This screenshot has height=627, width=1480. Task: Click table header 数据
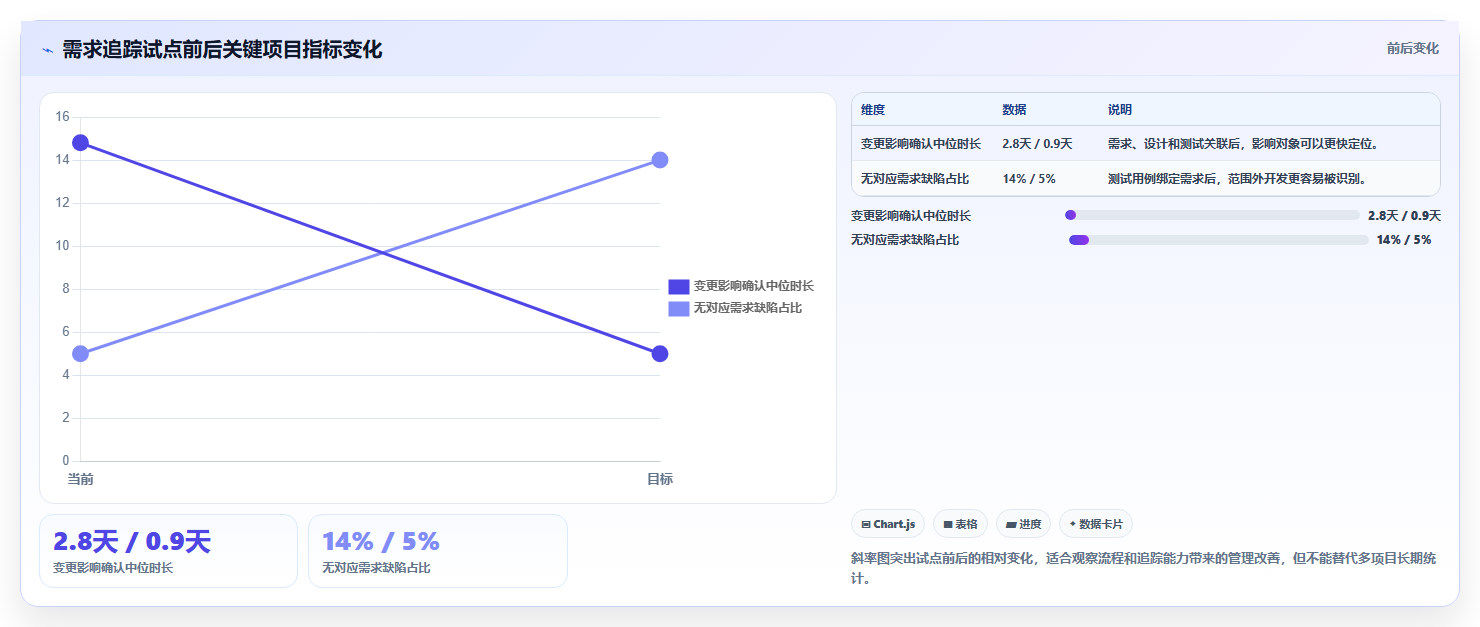(x=1014, y=110)
